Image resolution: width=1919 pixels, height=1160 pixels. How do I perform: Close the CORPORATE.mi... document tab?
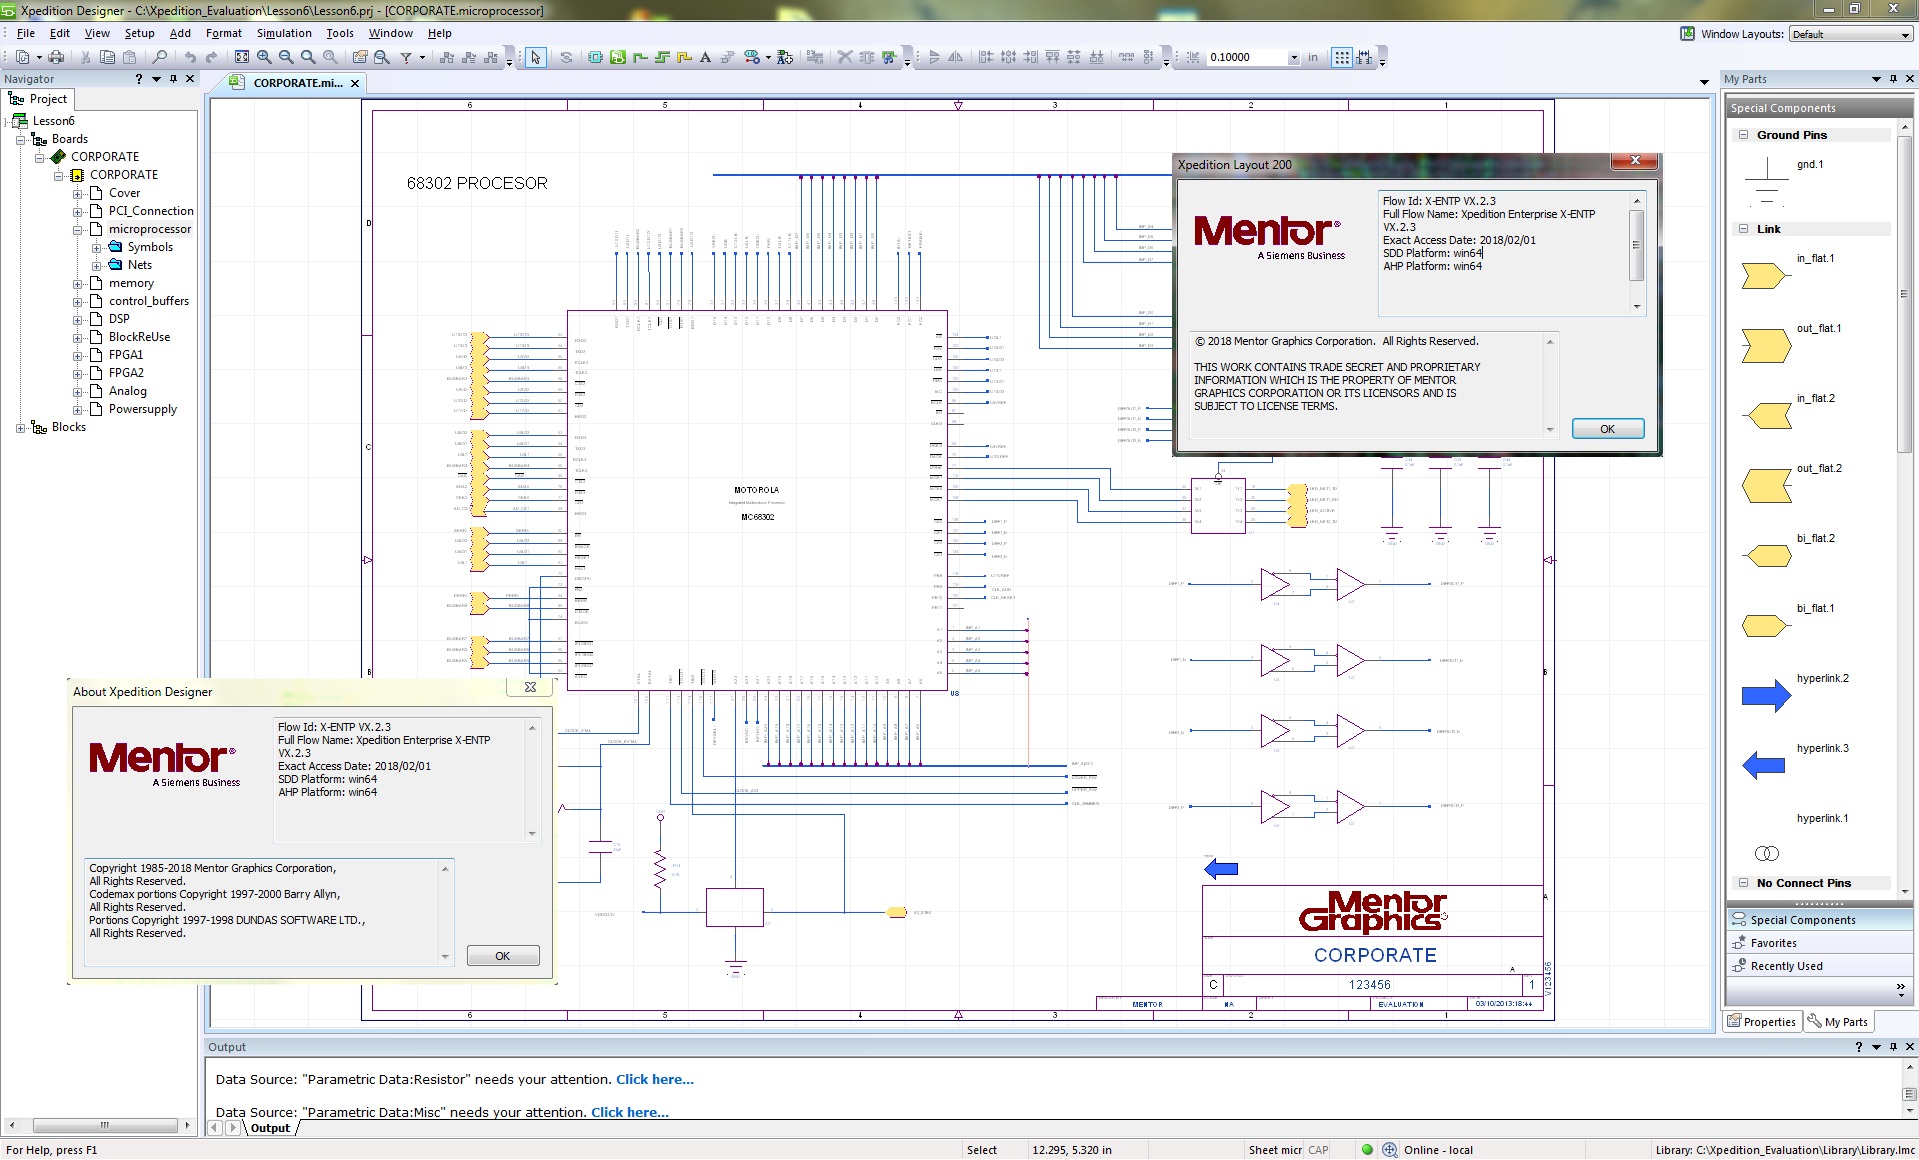355,83
